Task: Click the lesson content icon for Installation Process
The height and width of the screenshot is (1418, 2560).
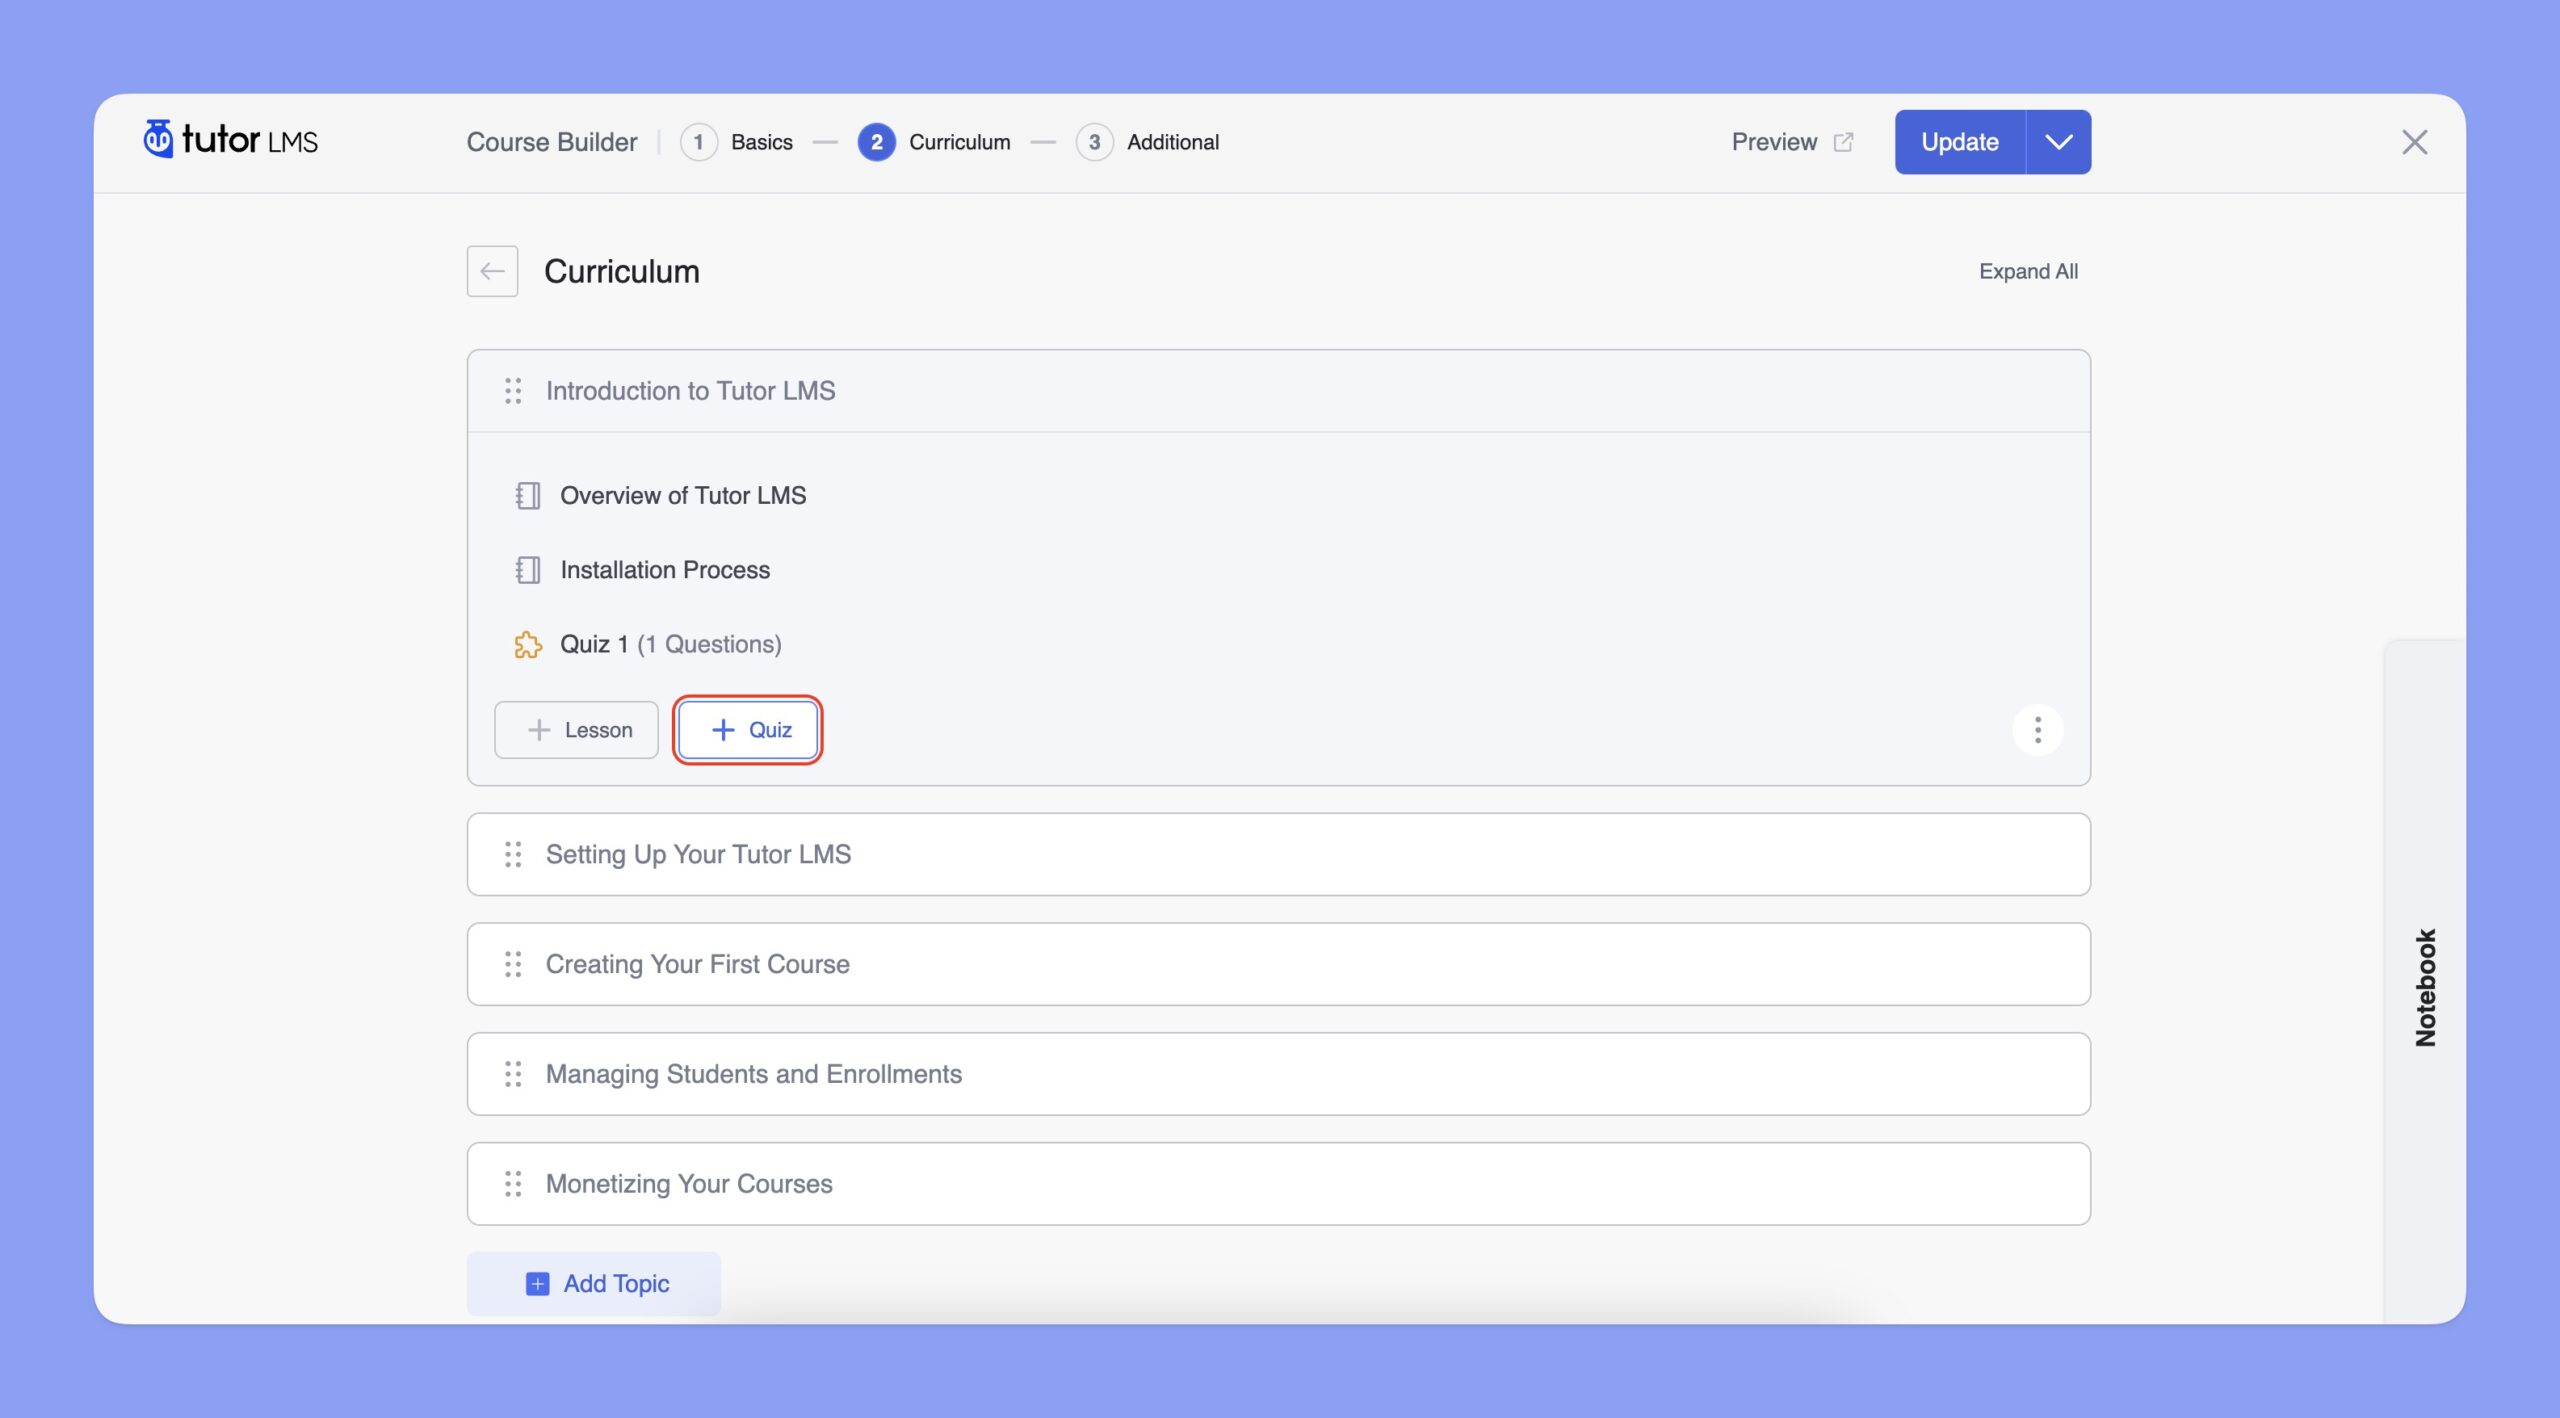Action: [x=527, y=569]
